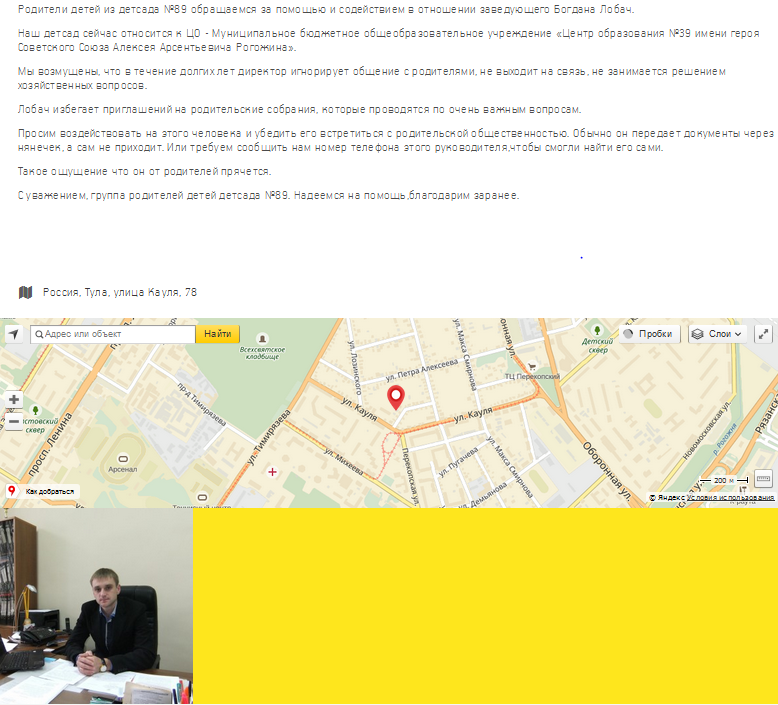The height and width of the screenshot is (705, 778).
Task: Click the Как добраться directions button
Action: click(43, 491)
